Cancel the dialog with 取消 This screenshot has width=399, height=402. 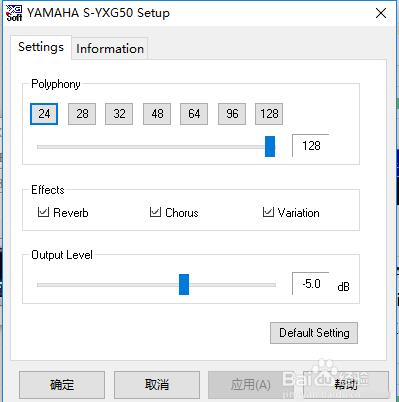pyautogui.click(x=157, y=385)
